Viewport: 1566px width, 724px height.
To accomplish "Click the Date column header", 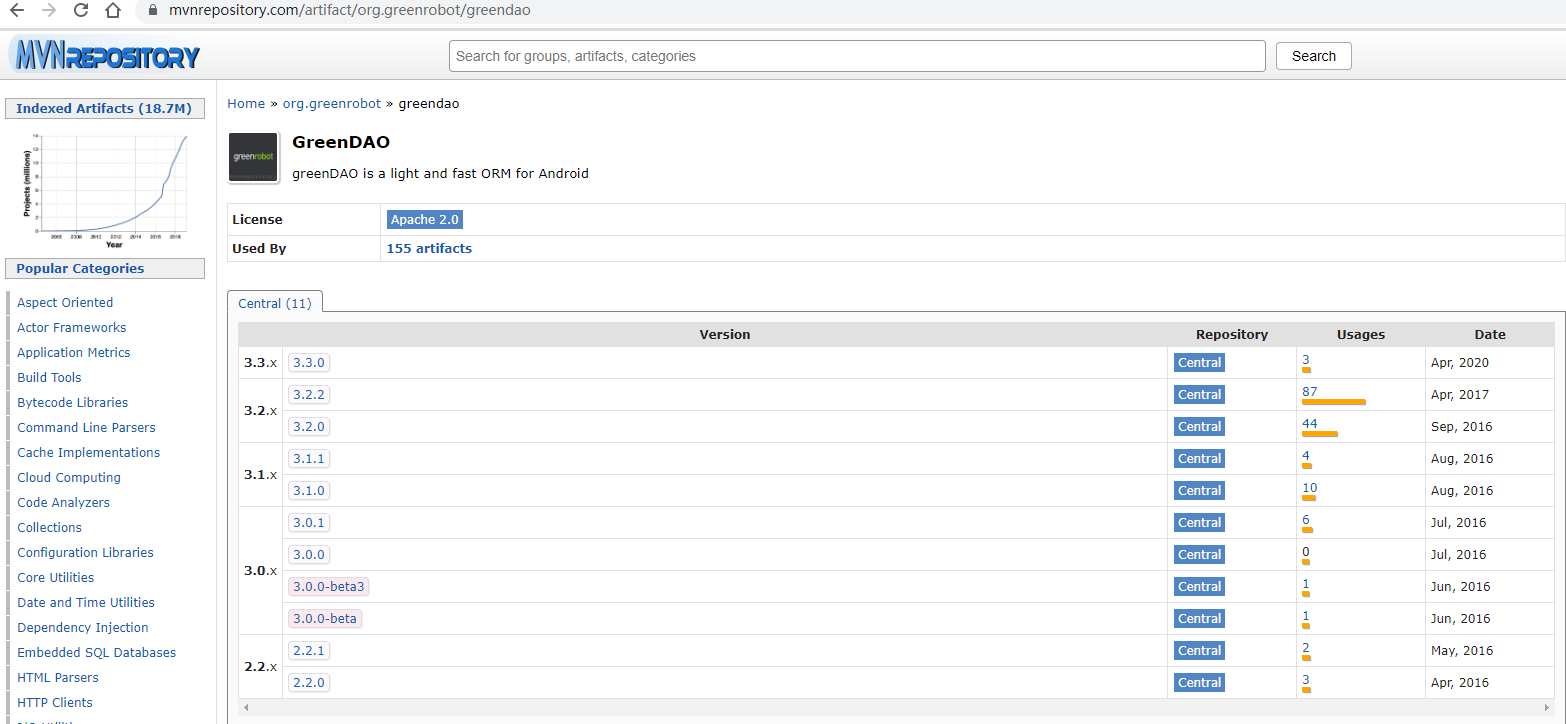I will (x=1490, y=334).
